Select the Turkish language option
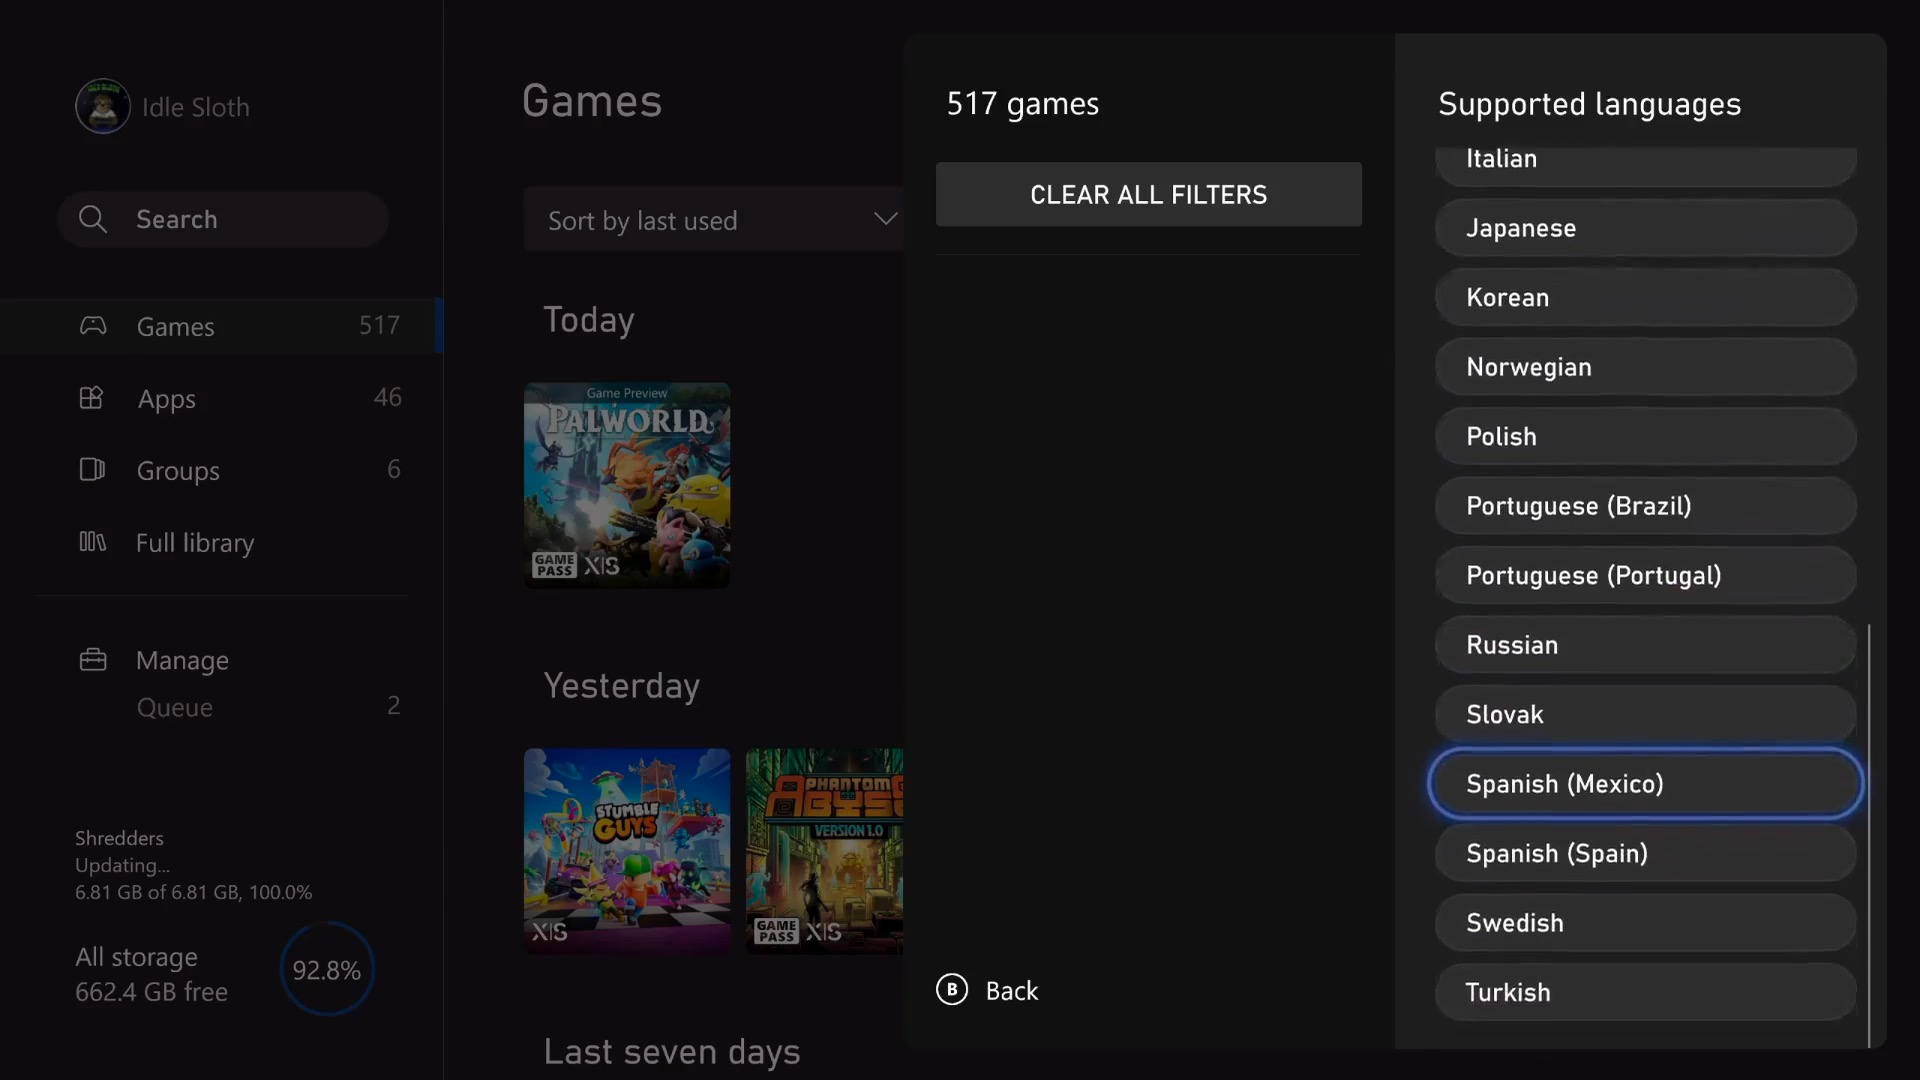Image resolution: width=1920 pixels, height=1080 pixels. [x=1645, y=992]
